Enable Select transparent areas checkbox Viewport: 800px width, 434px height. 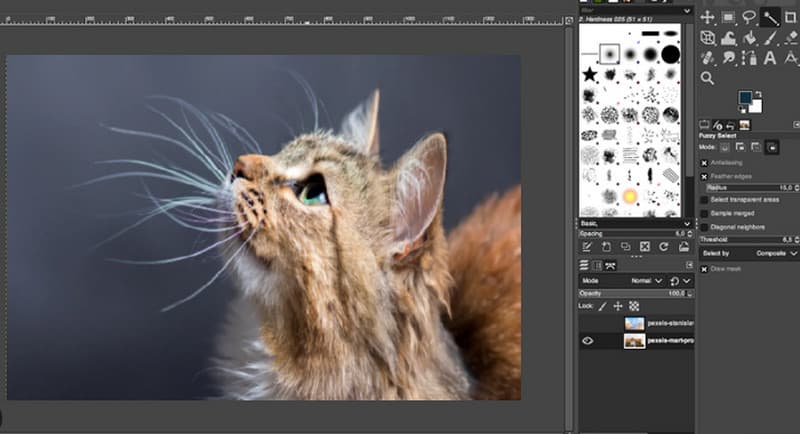pyautogui.click(x=704, y=200)
